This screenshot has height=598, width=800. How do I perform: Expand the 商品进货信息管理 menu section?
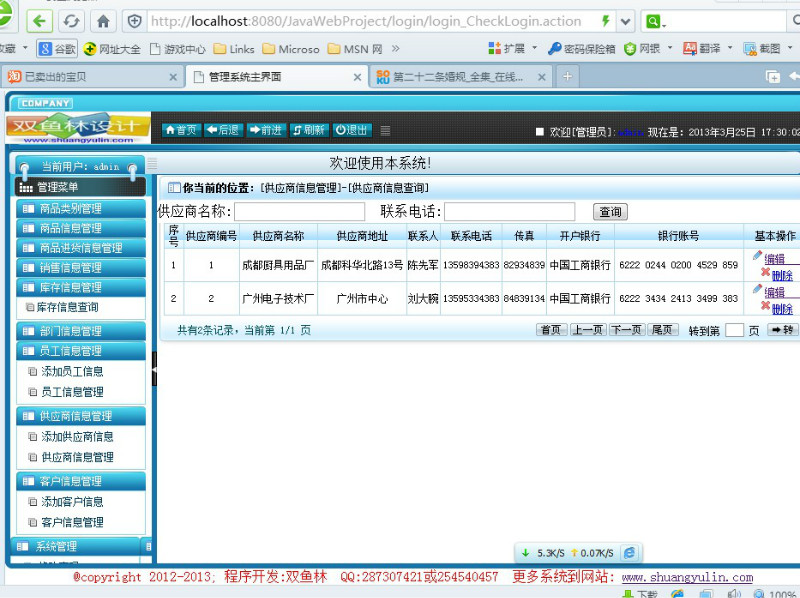click(x=81, y=248)
